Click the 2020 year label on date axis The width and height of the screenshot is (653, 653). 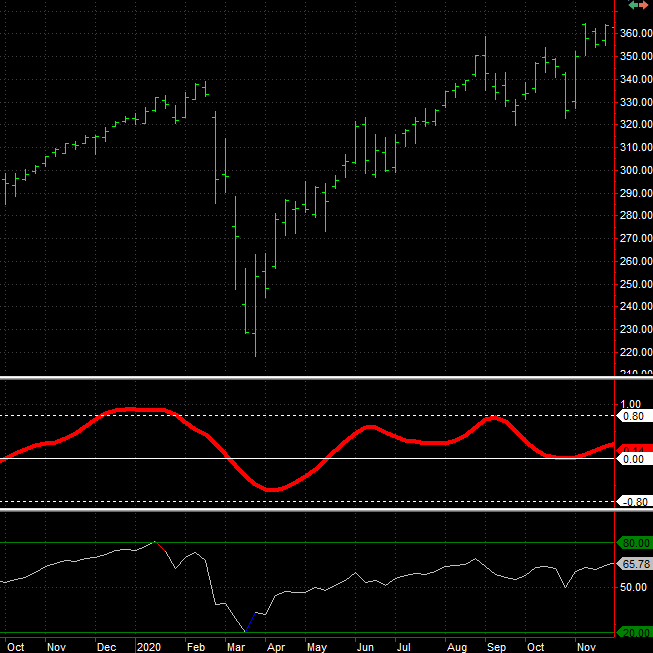[149, 647]
